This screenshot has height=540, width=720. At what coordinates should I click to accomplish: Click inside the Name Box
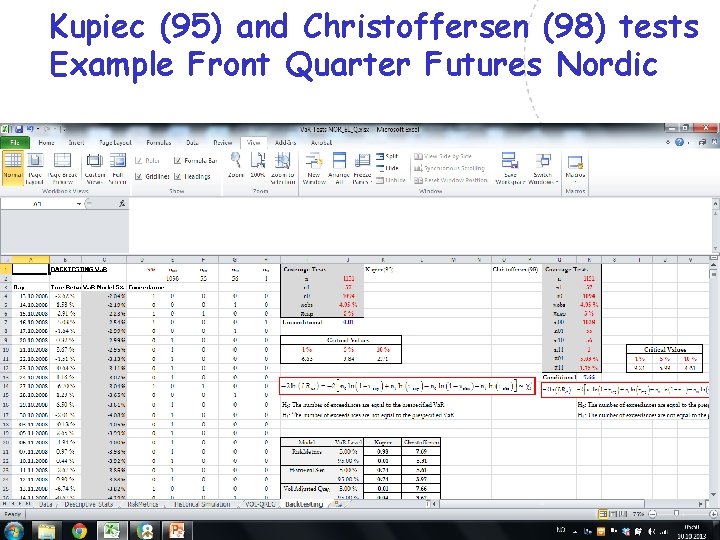click(38, 203)
